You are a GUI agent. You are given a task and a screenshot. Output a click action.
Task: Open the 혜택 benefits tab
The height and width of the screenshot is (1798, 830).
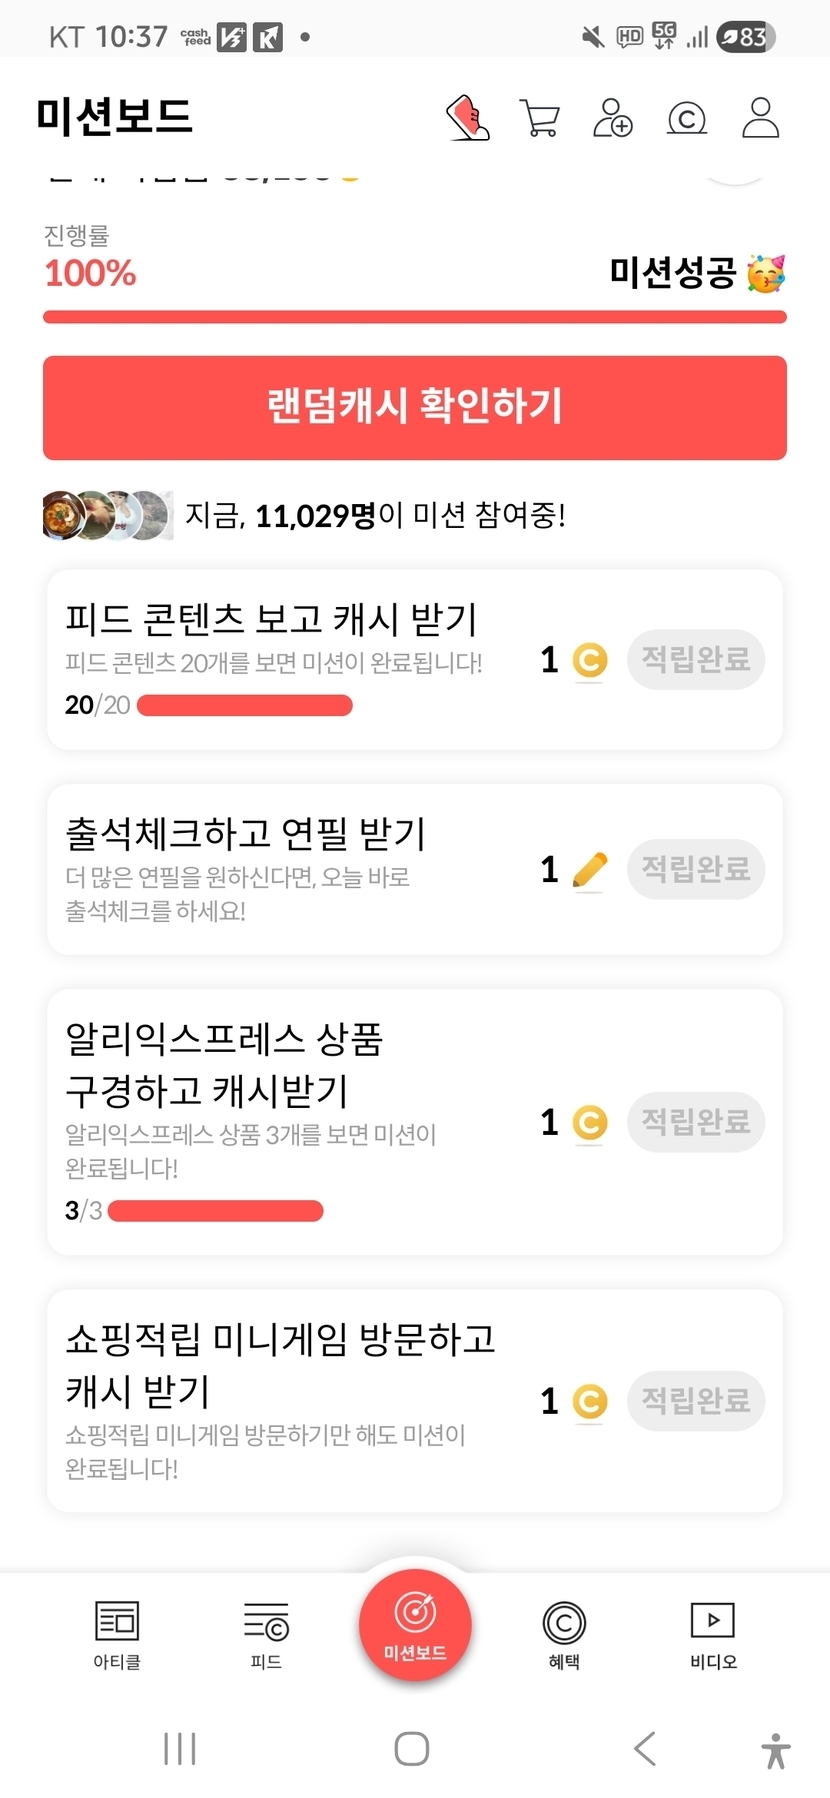click(x=564, y=1635)
